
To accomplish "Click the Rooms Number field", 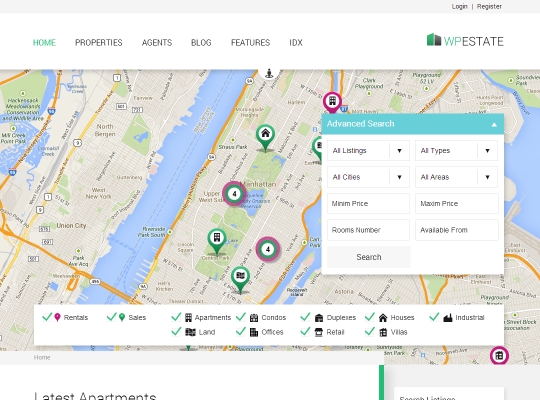I will [368, 230].
